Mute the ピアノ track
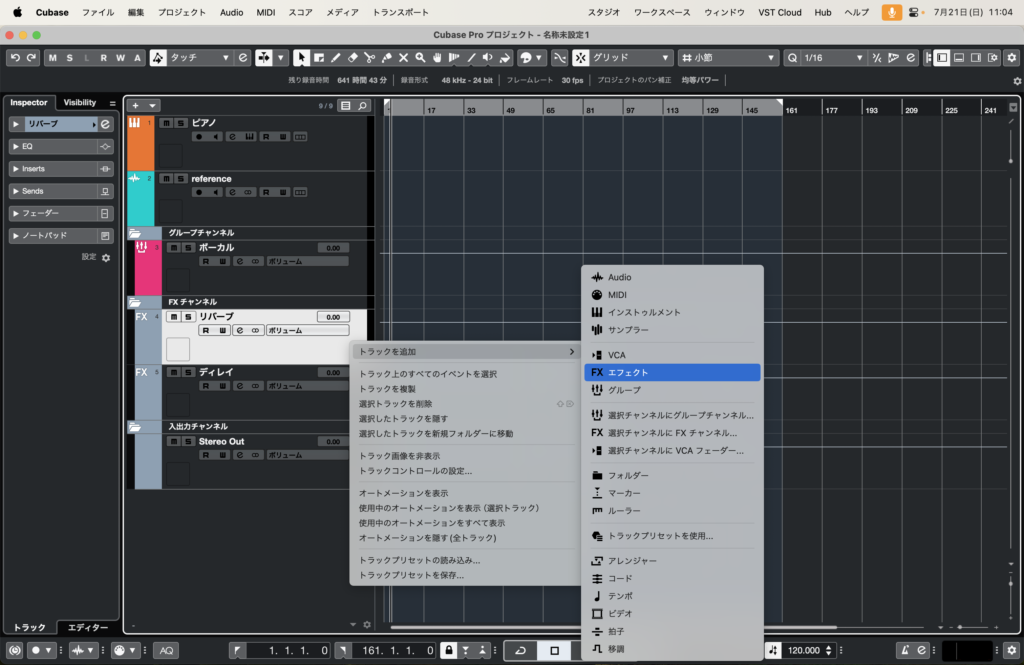1024x665 pixels. [x=167, y=123]
